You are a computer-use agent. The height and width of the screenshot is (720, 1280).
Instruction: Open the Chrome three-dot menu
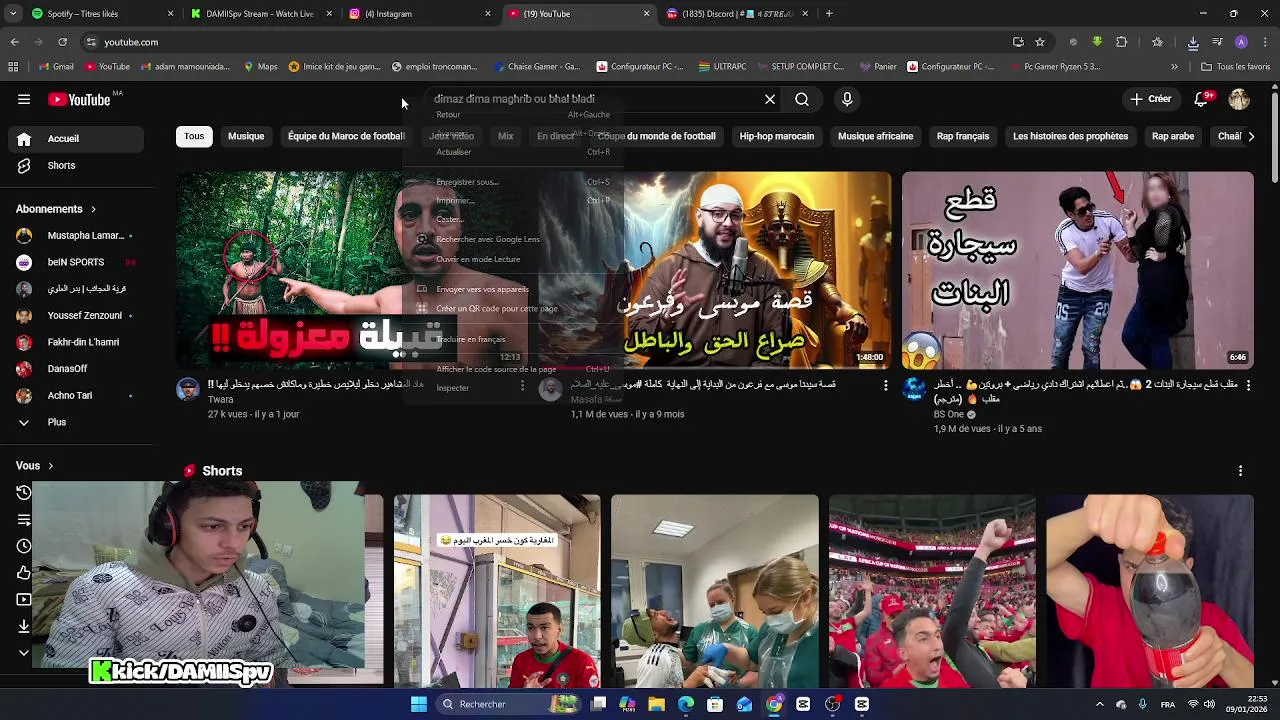coord(1265,42)
